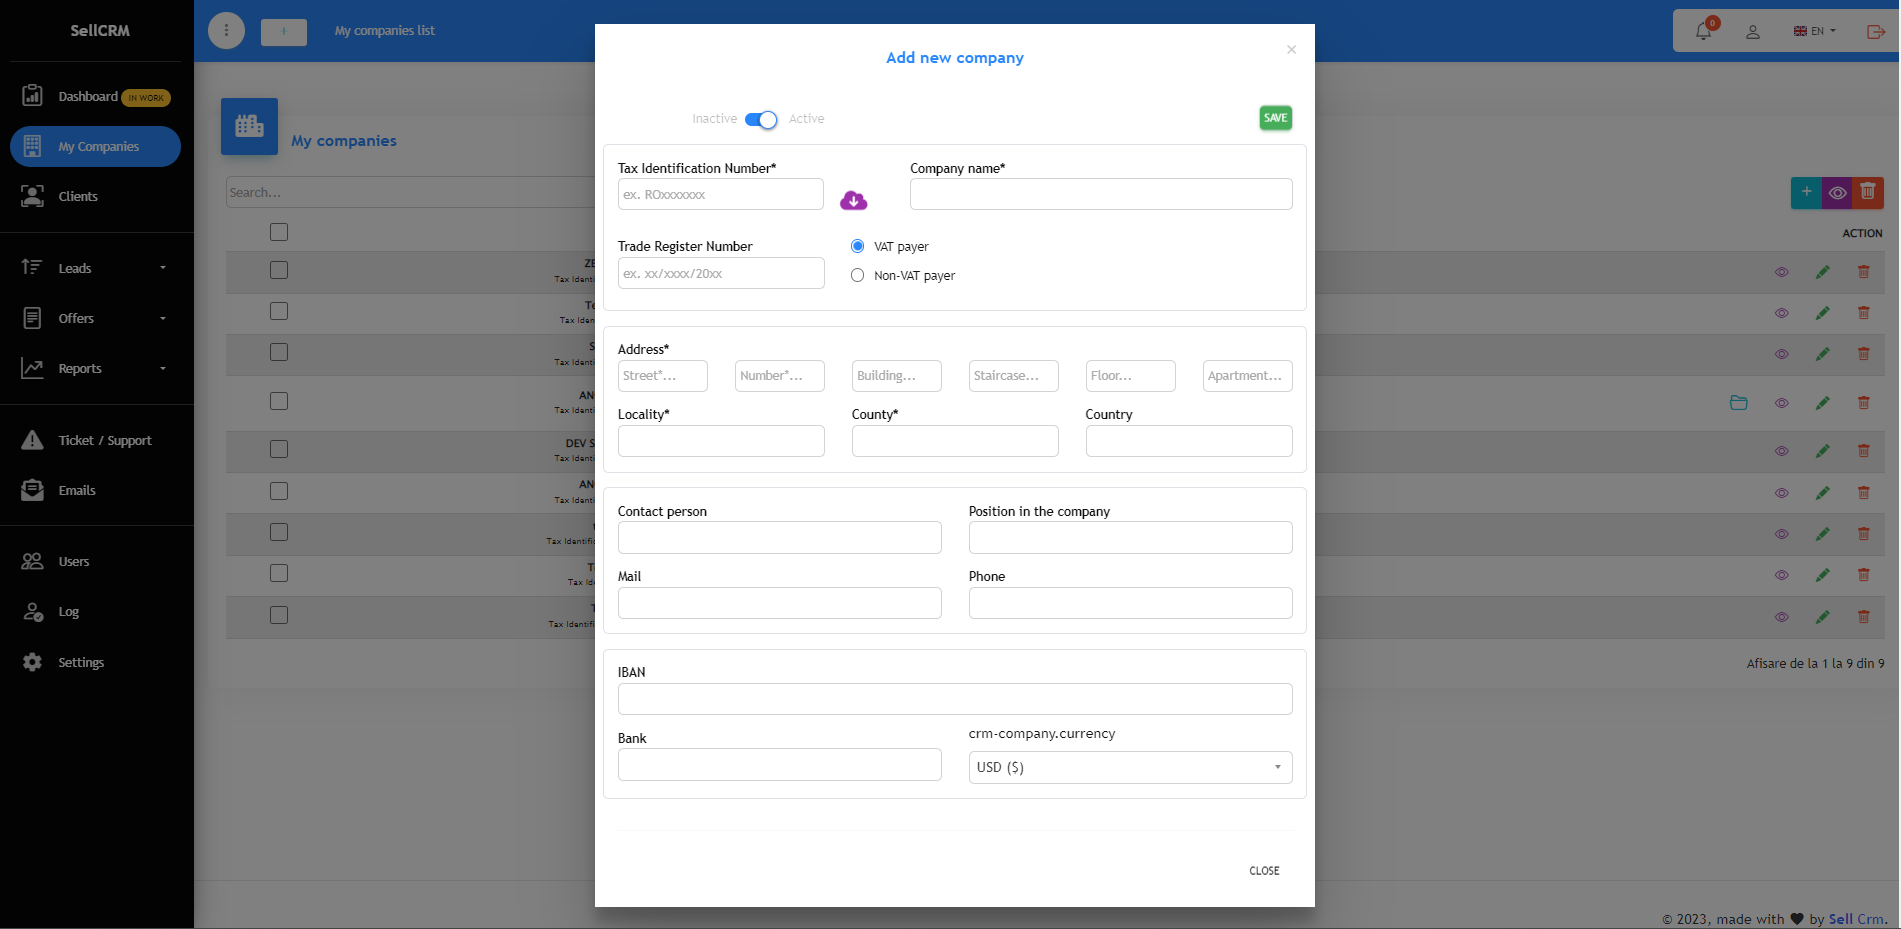
Task: Expand the Leads sidebar menu
Action: click(95, 268)
